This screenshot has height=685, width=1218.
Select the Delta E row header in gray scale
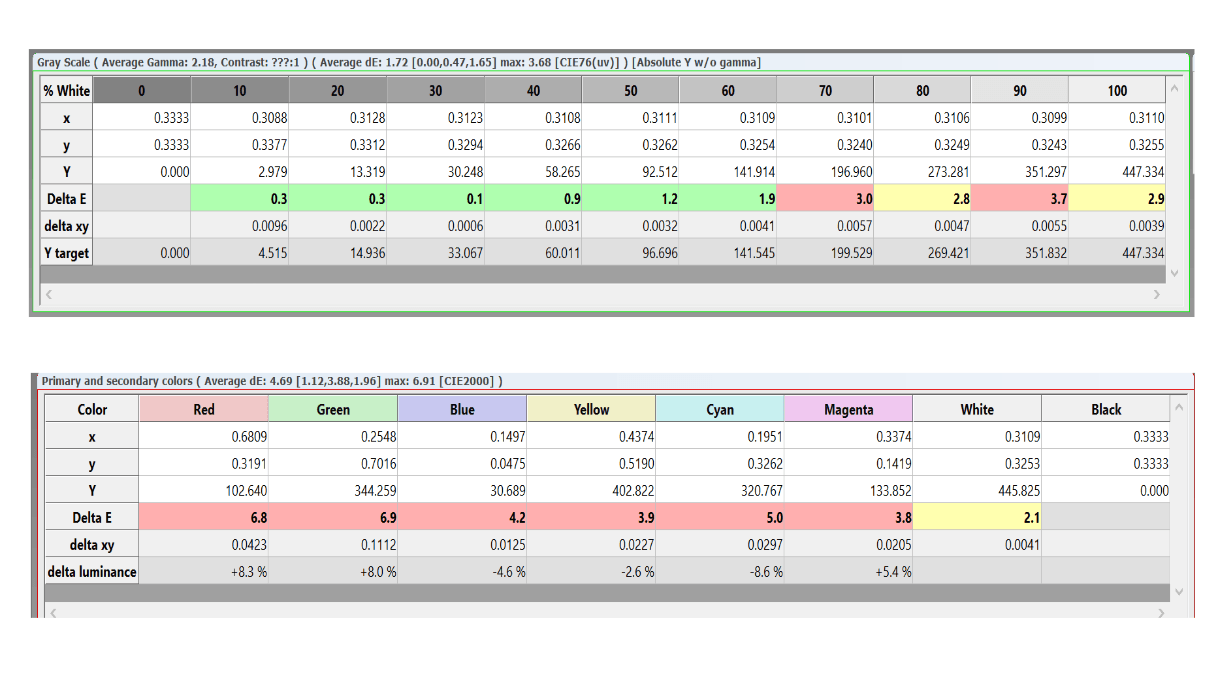click(x=66, y=199)
